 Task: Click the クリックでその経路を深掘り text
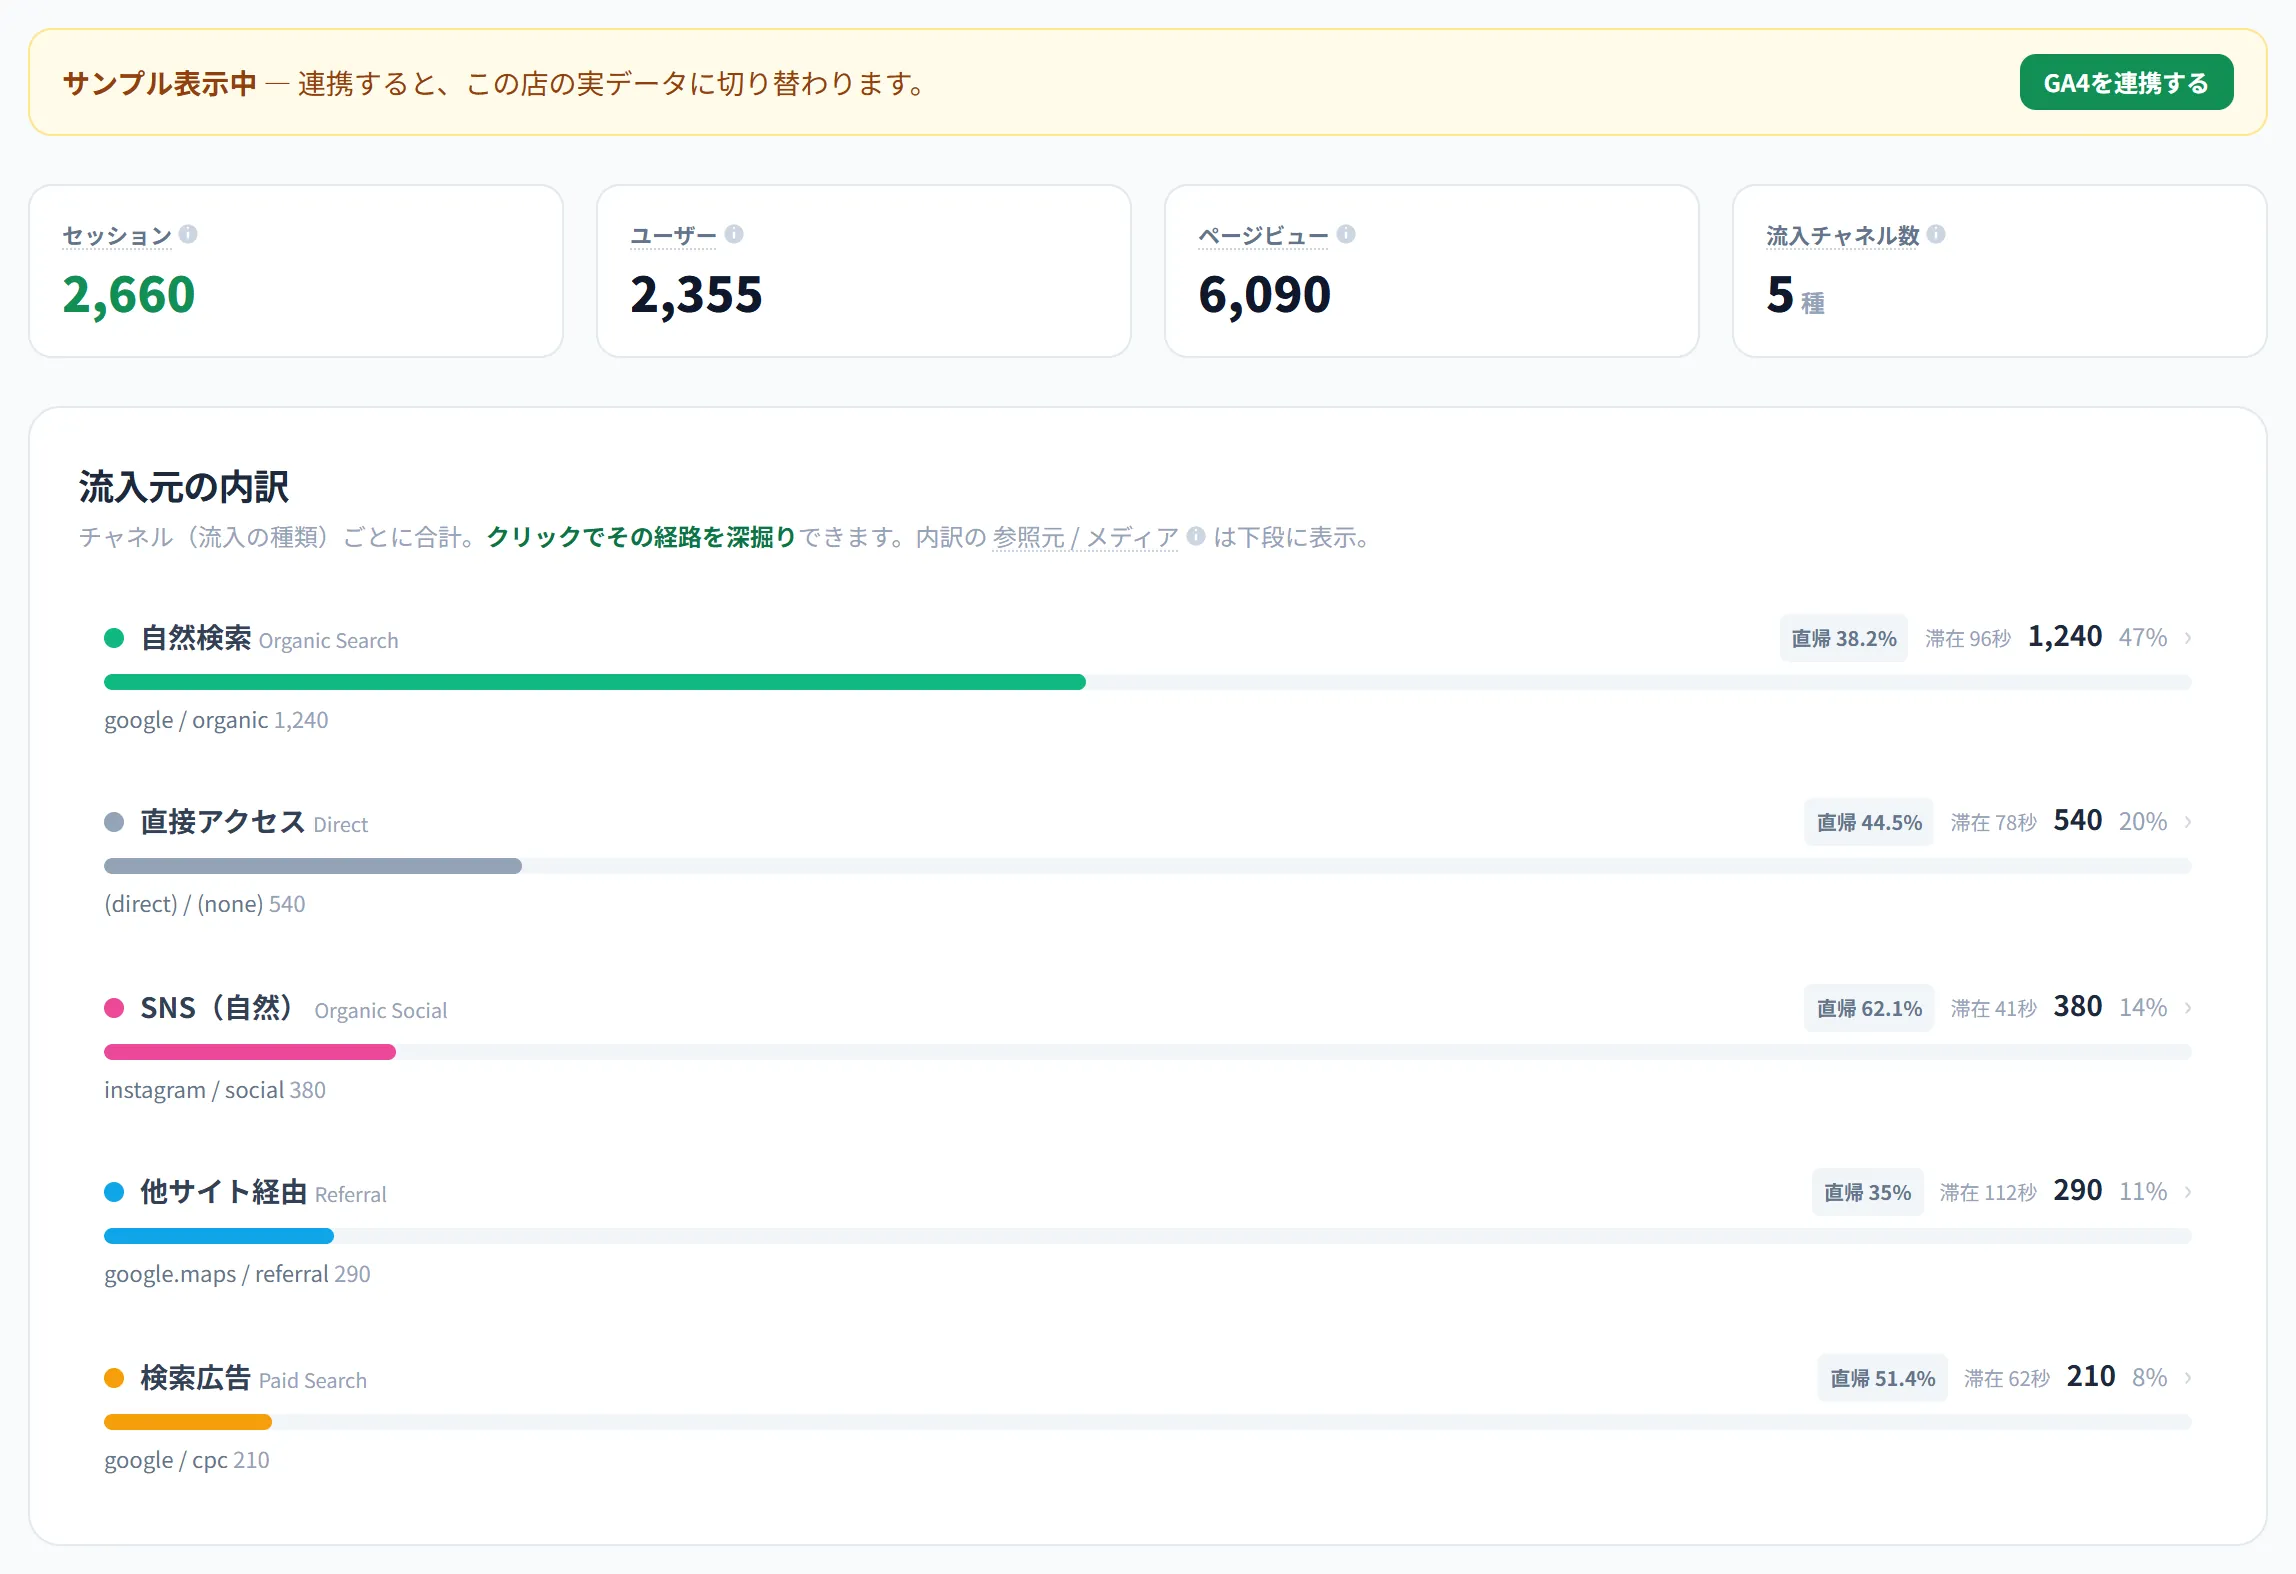[641, 537]
